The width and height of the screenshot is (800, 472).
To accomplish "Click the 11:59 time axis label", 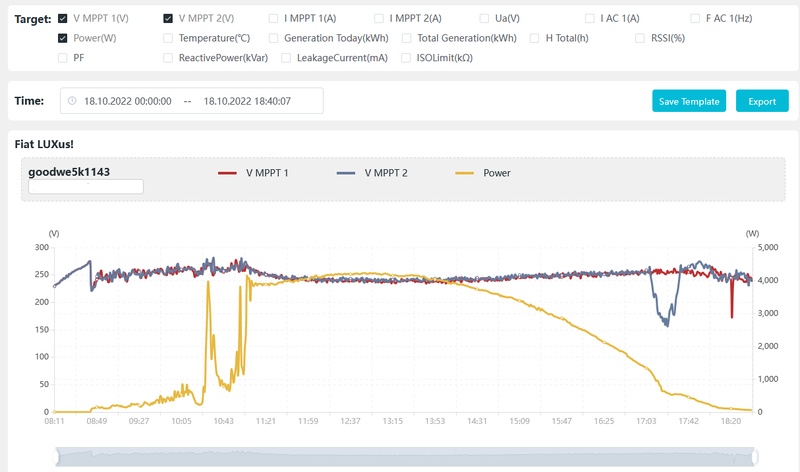I will pos(308,421).
